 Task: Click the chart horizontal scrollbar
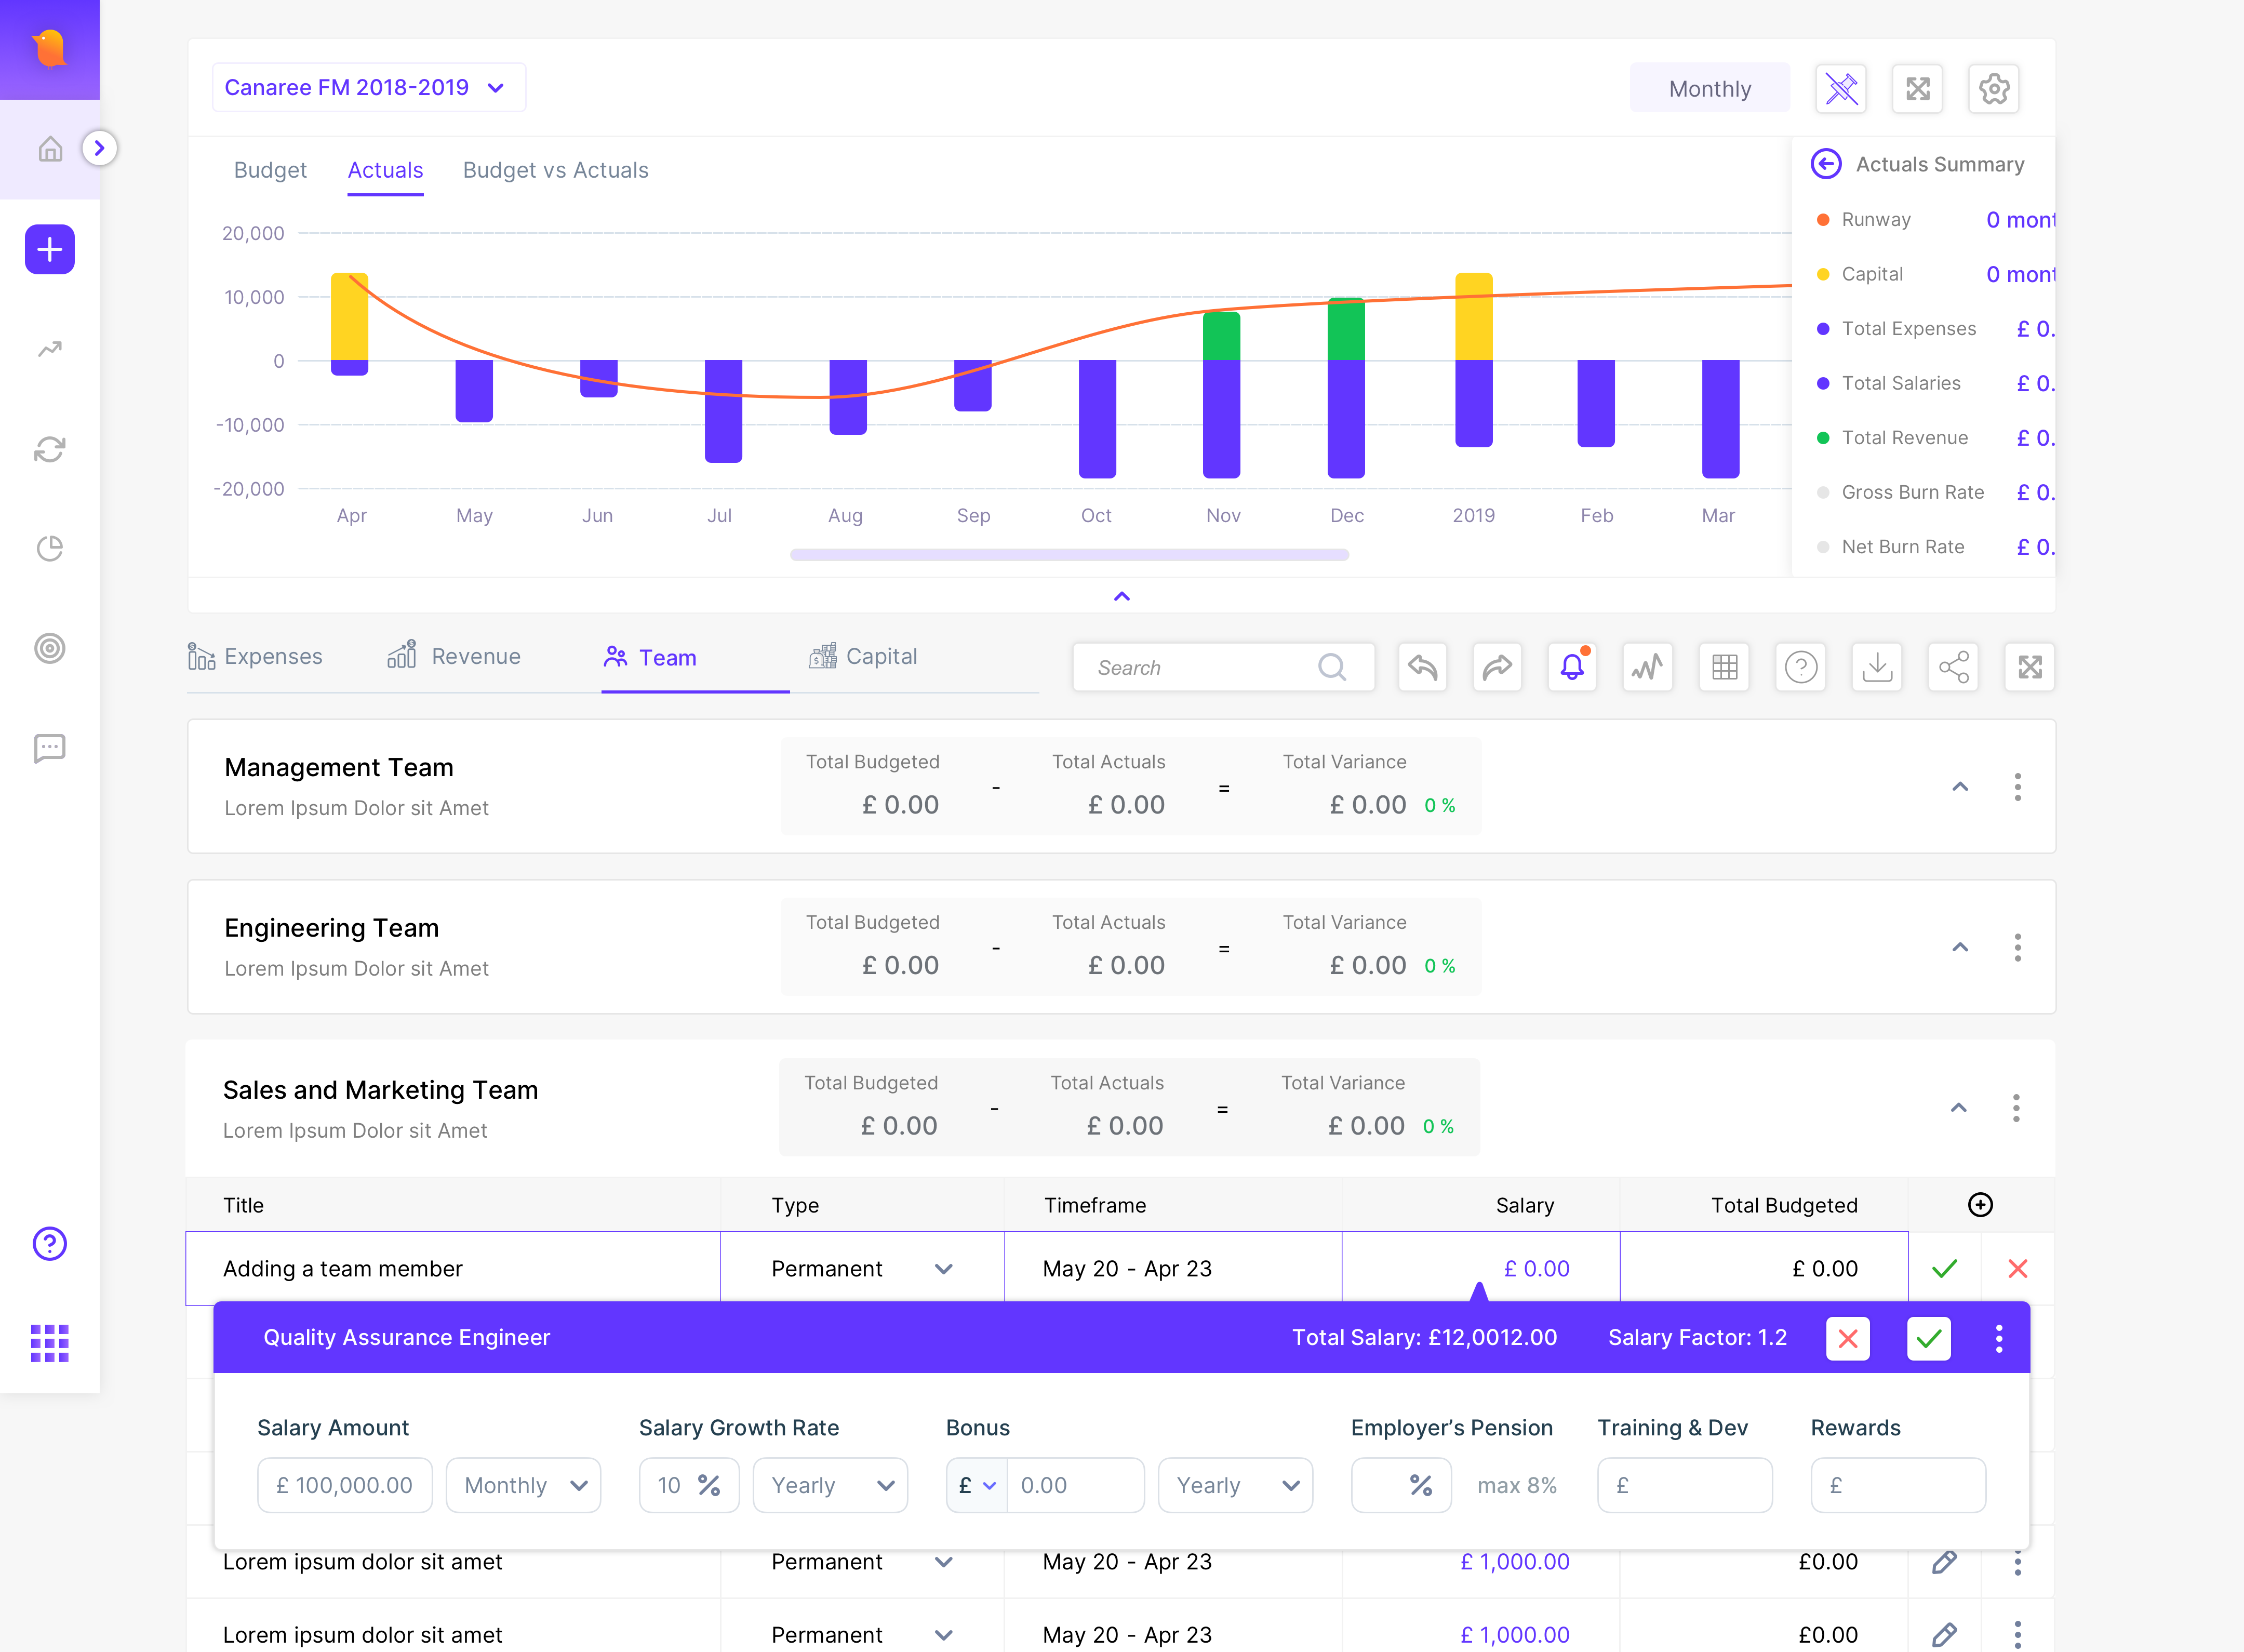[1069, 555]
